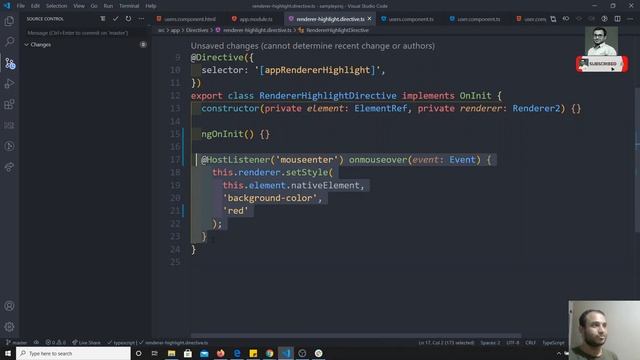Open the Accounts icon in activity bar
Screen dimensions: 640x360
(x=9, y=306)
